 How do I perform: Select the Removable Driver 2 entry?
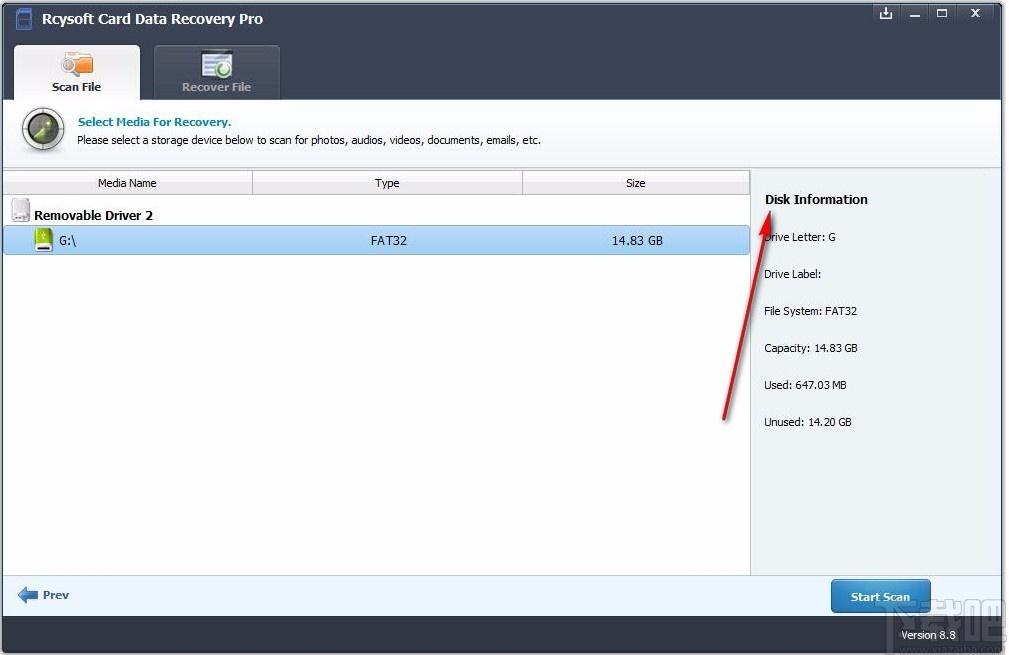click(93, 216)
